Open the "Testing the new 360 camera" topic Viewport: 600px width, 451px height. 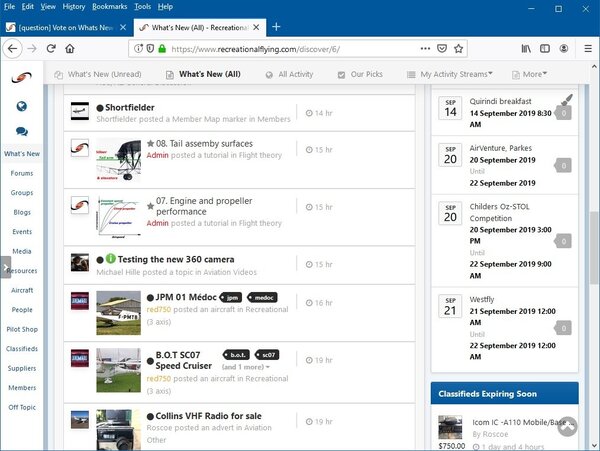[191, 258]
